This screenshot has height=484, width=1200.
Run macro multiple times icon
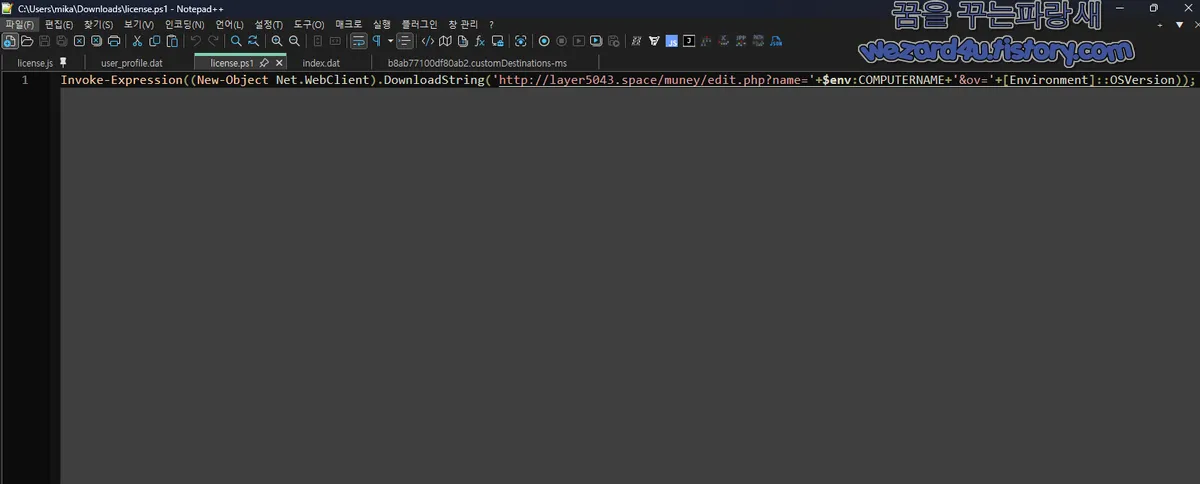coord(596,41)
